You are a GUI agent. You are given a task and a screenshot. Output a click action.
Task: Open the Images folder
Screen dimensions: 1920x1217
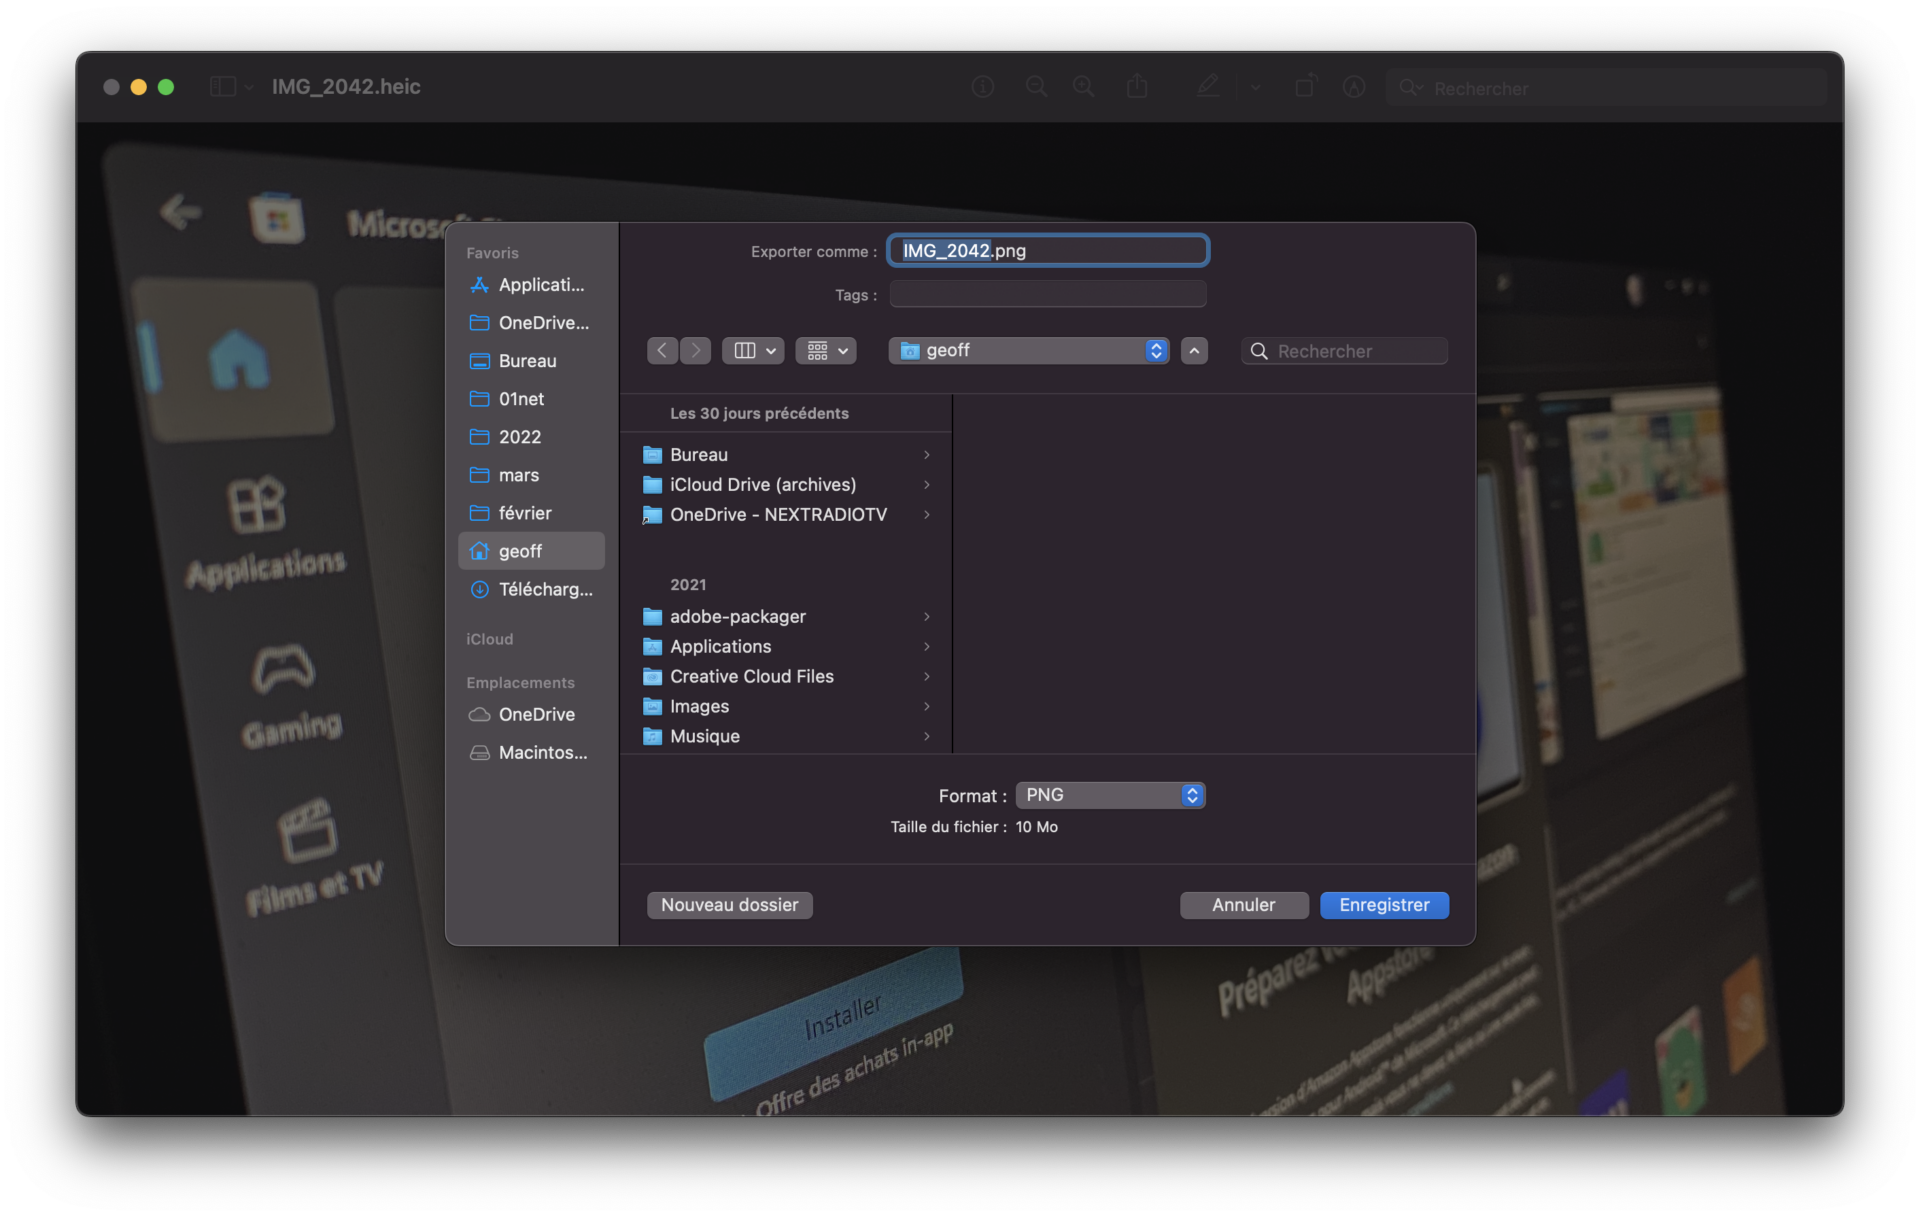pos(786,707)
